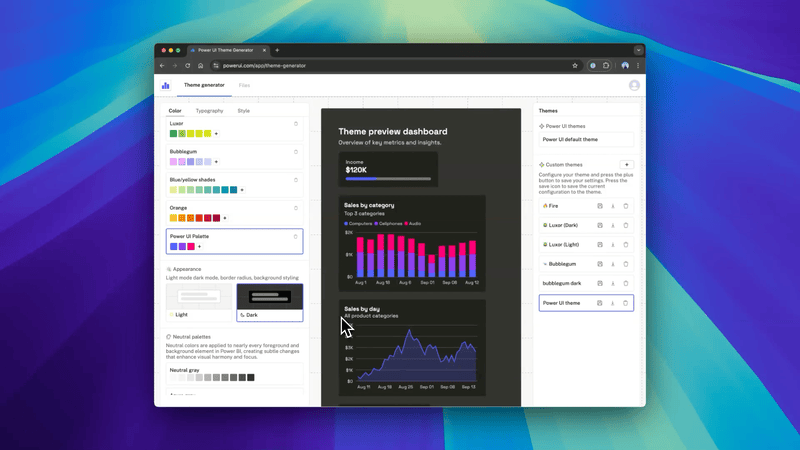Pick the pink swatch in Power UI Palette
This screenshot has height=450, width=800.
click(x=191, y=246)
